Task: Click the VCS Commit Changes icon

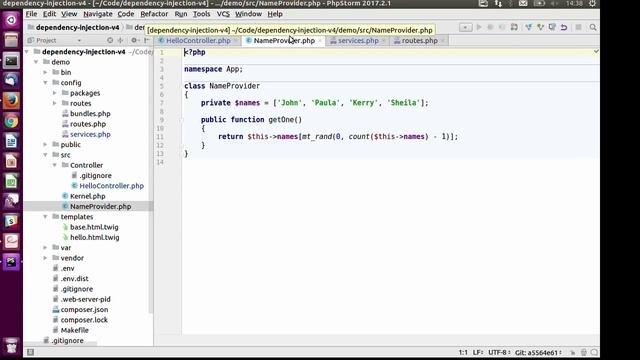Action: pyautogui.click(x=540, y=27)
